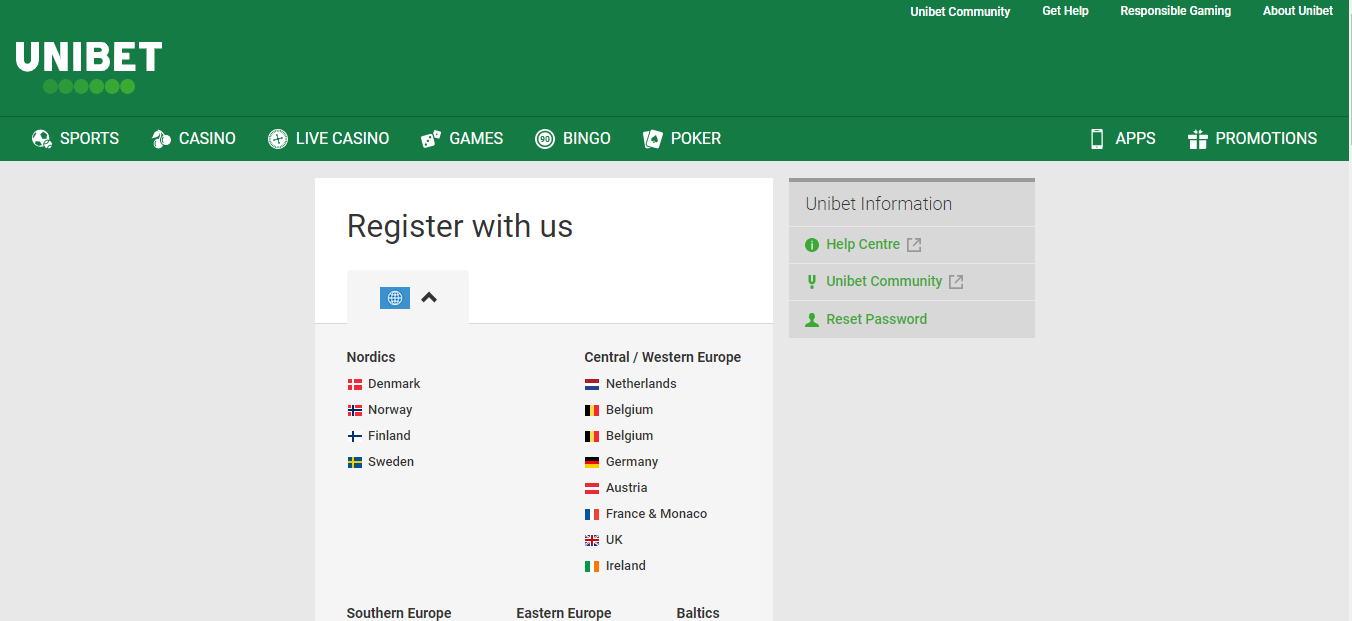Image resolution: width=1352 pixels, height=621 pixels.
Task: Click the Unibet logo
Action: (x=89, y=67)
